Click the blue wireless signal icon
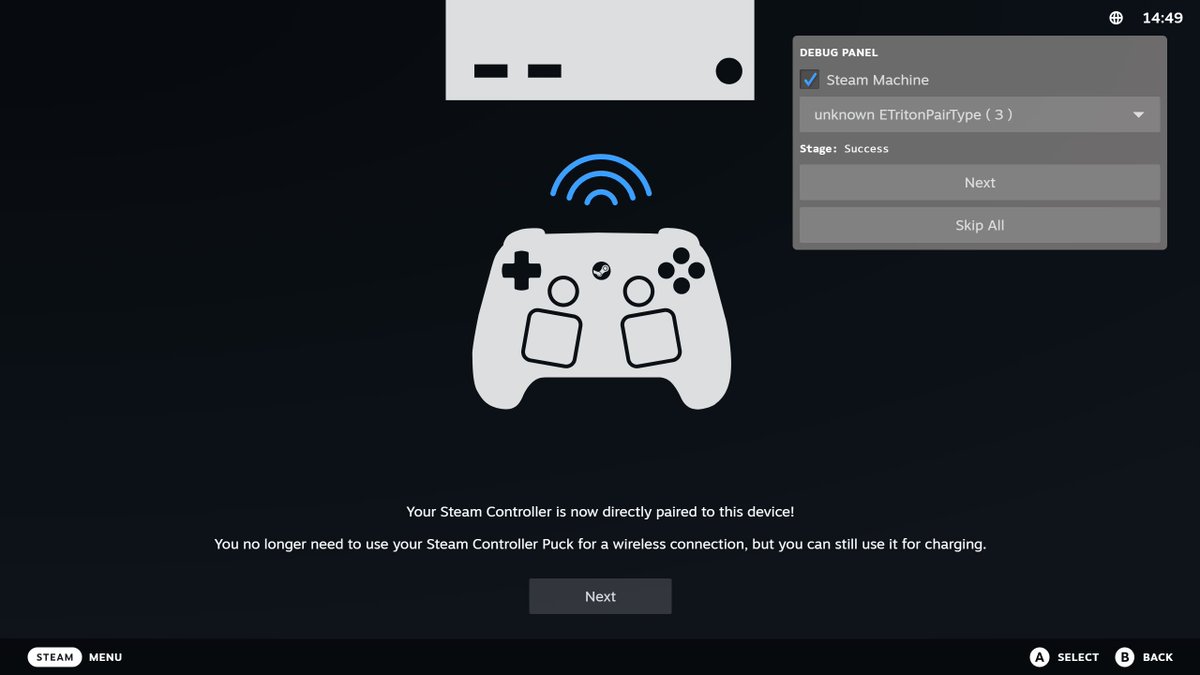1200x675 pixels. coord(601,180)
